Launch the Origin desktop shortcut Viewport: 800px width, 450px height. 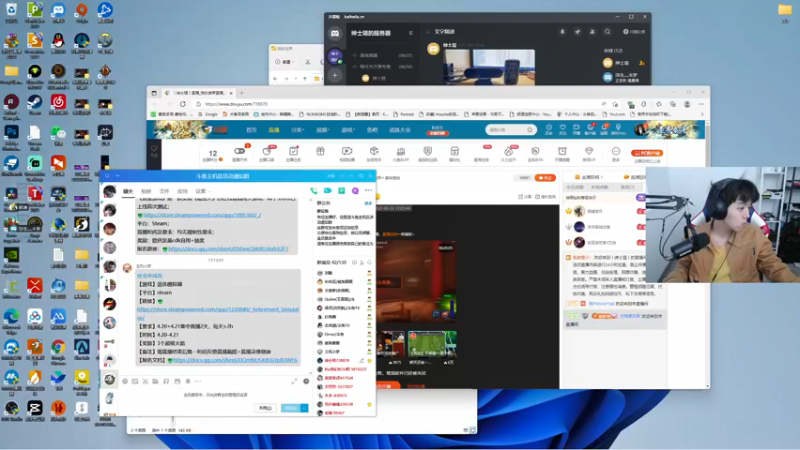coord(82,10)
